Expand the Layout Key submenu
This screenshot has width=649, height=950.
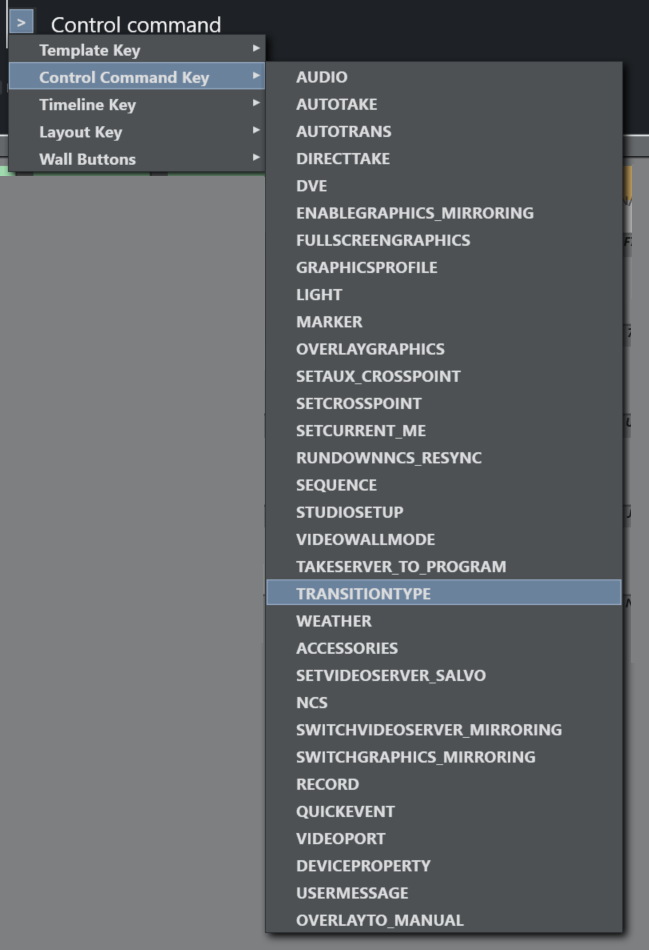[x=81, y=132]
